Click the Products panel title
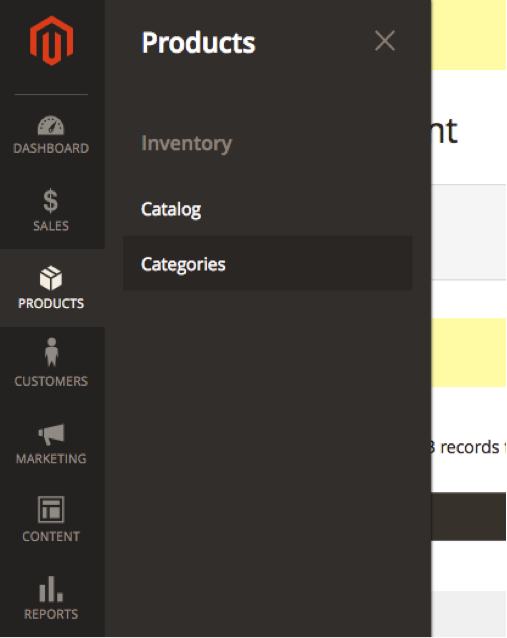The image size is (507, 638). [x=198, y=42]
